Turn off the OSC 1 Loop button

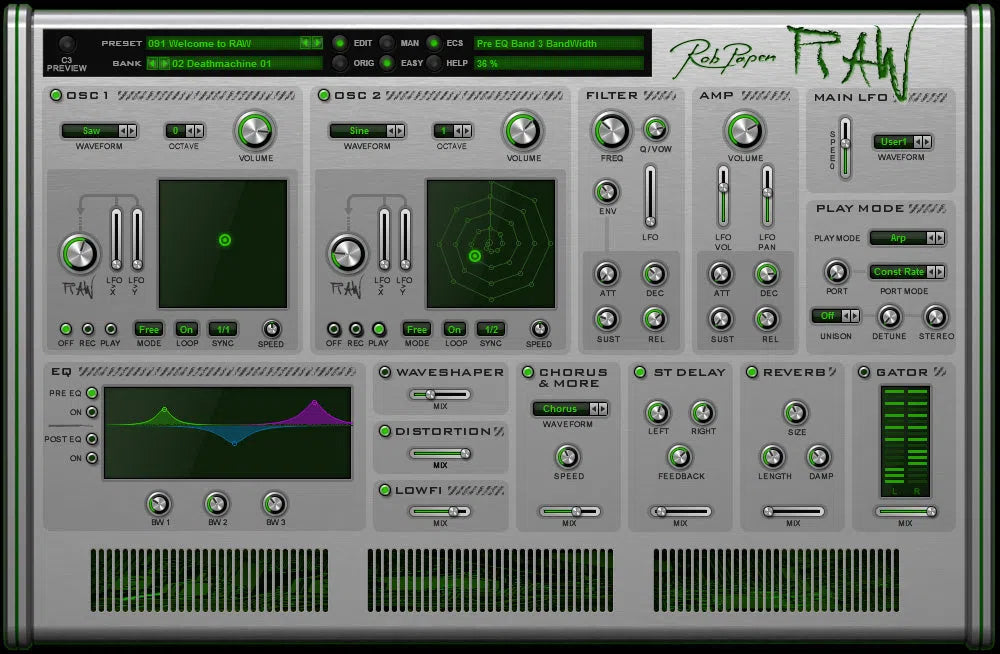click(x=188, y=330)
